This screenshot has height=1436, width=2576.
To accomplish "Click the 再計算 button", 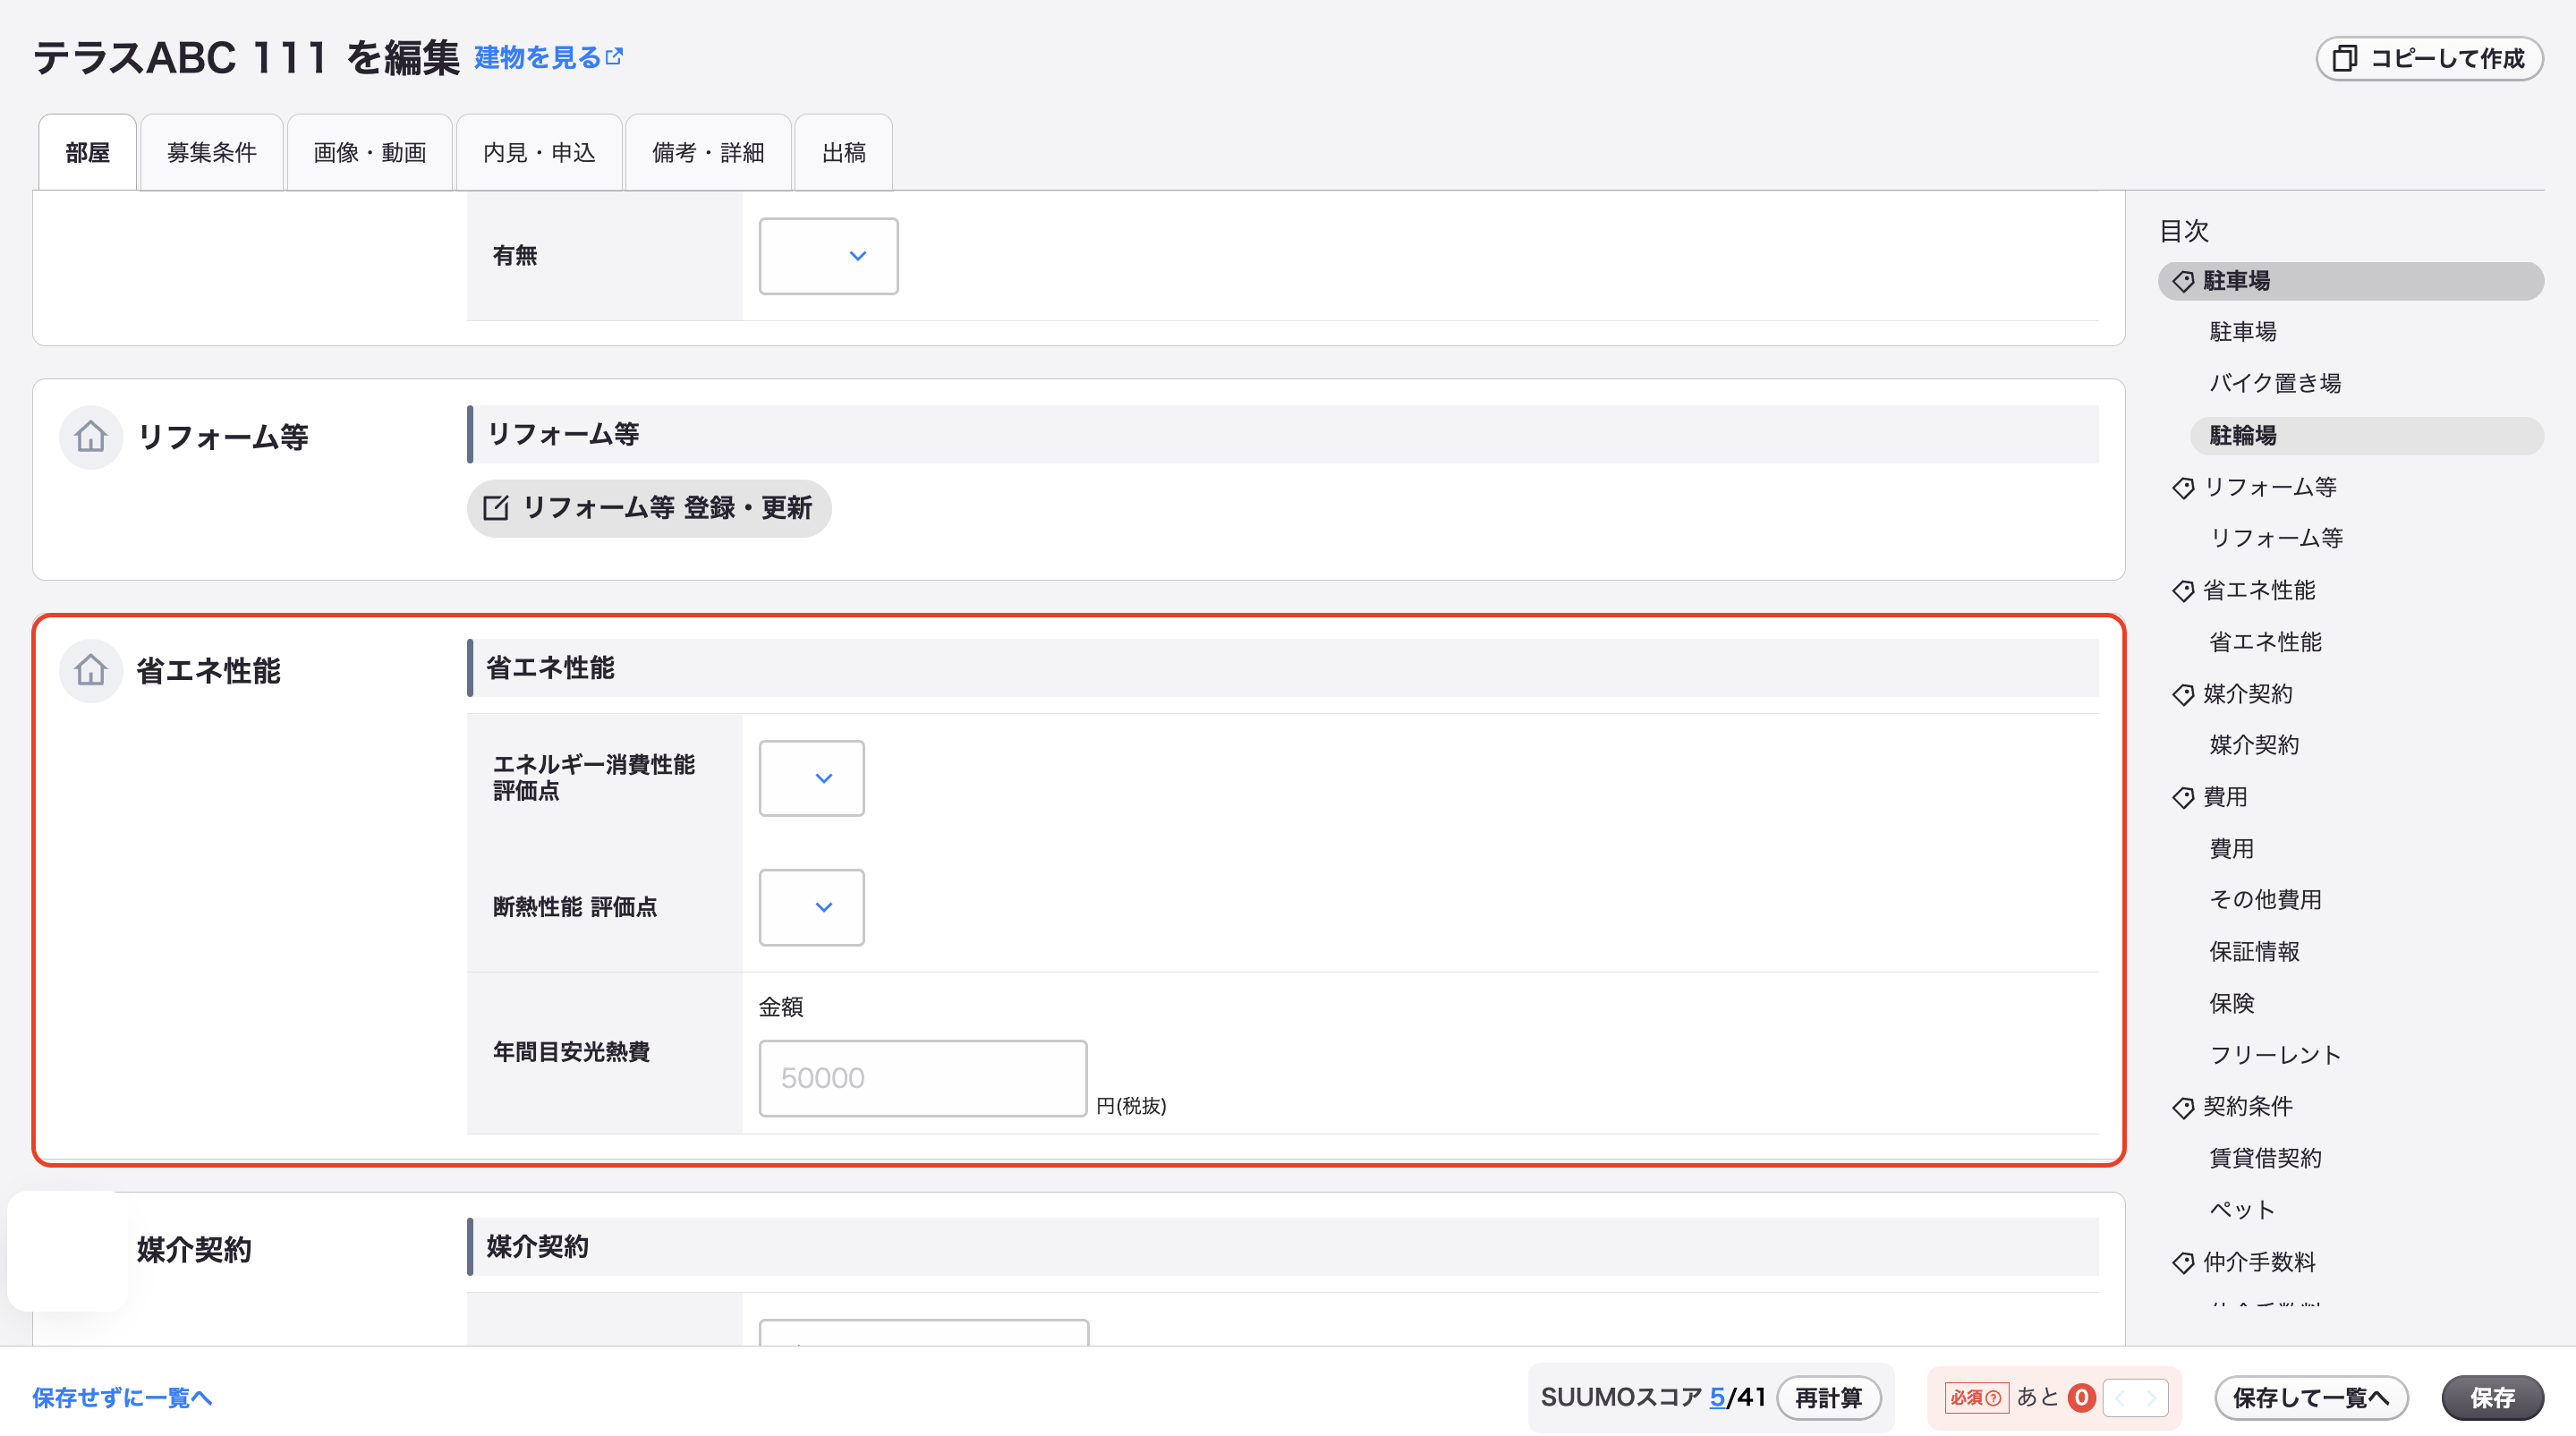I will click(1828, 1397).
